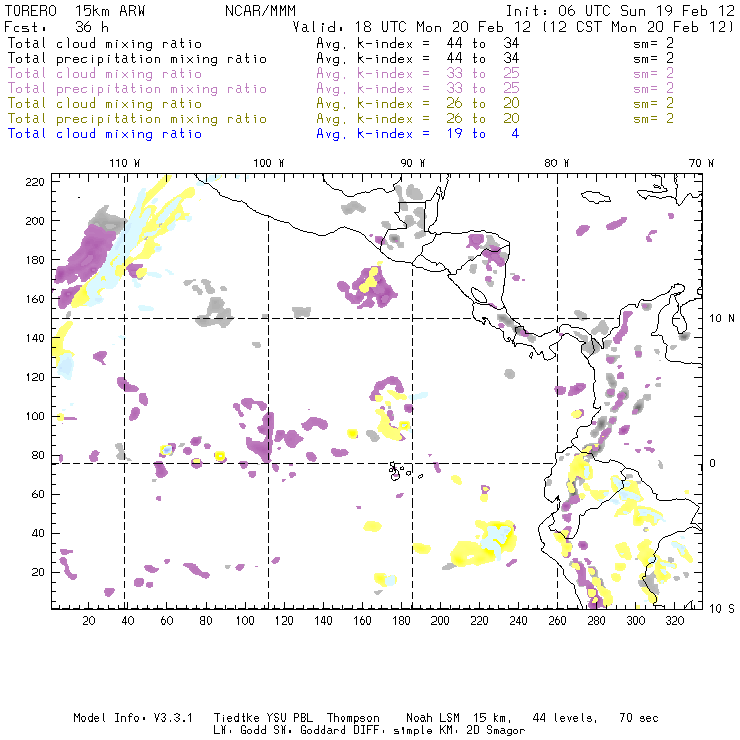Select the "Tiedtke YSU PBL" footer text
The height and width of the screenshot is (740, 740).
coord(264,718)
